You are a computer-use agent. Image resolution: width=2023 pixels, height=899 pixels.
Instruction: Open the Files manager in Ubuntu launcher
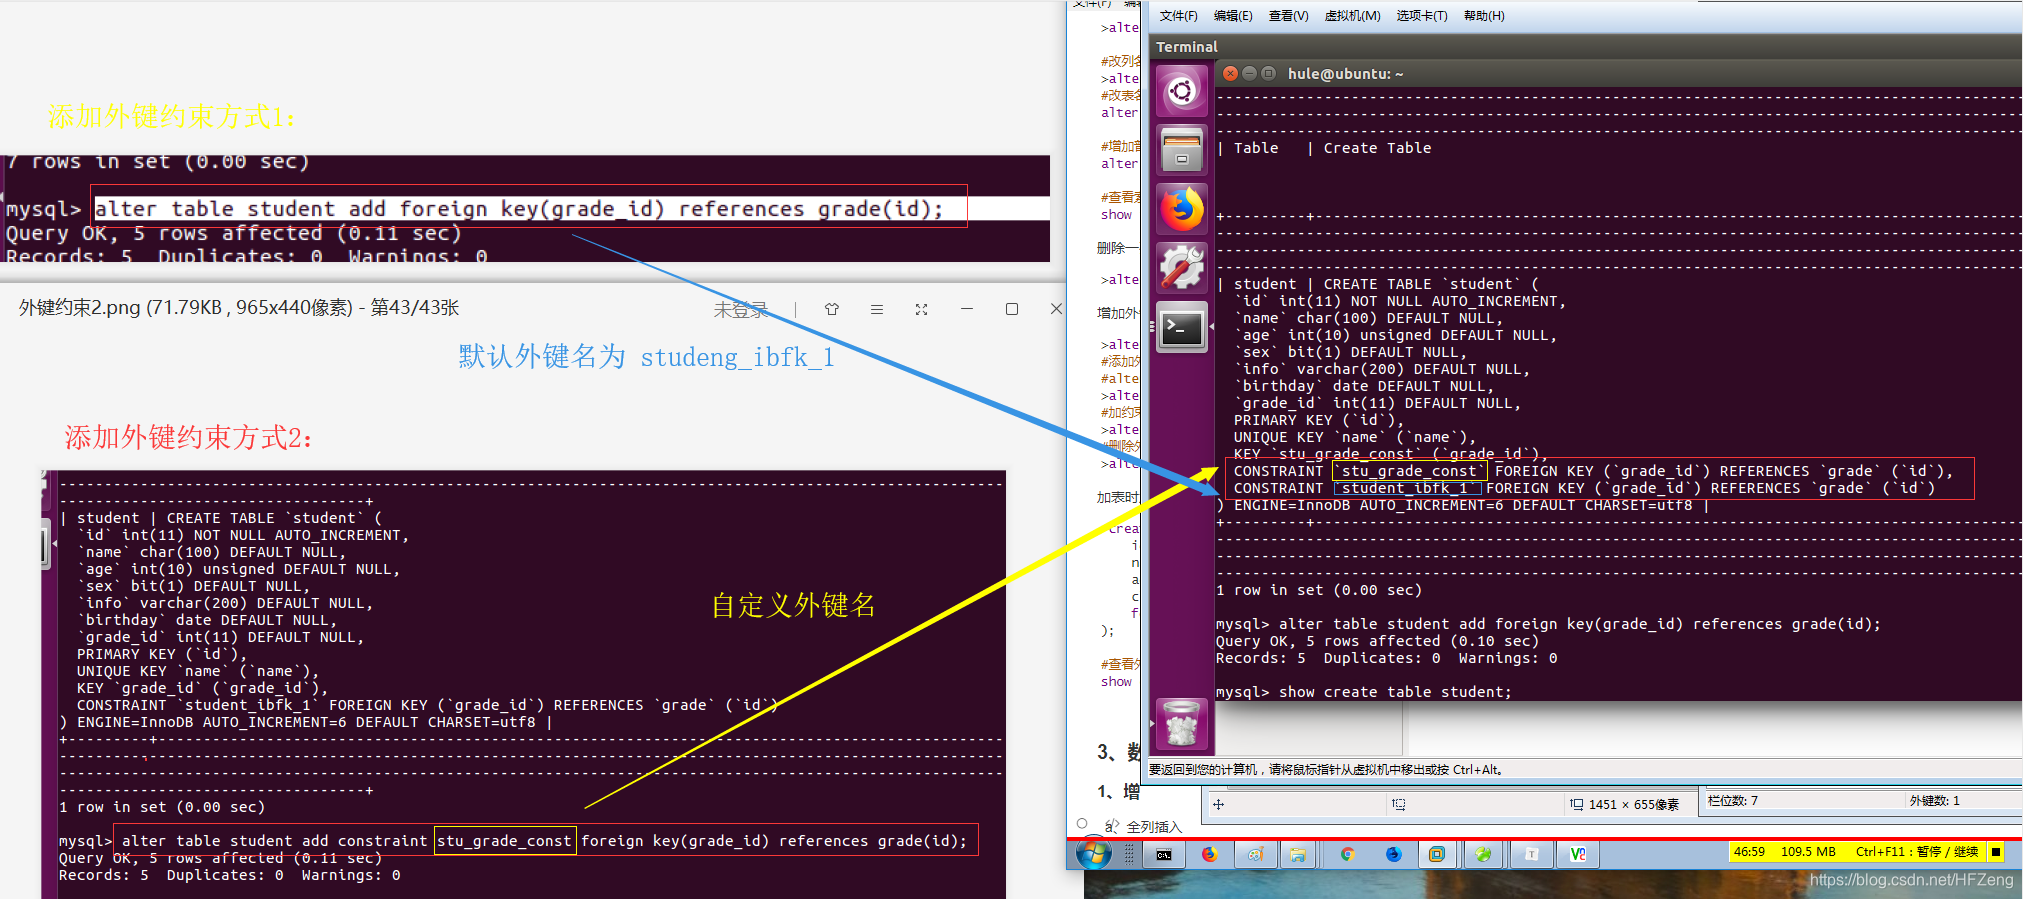(1182, 150)
